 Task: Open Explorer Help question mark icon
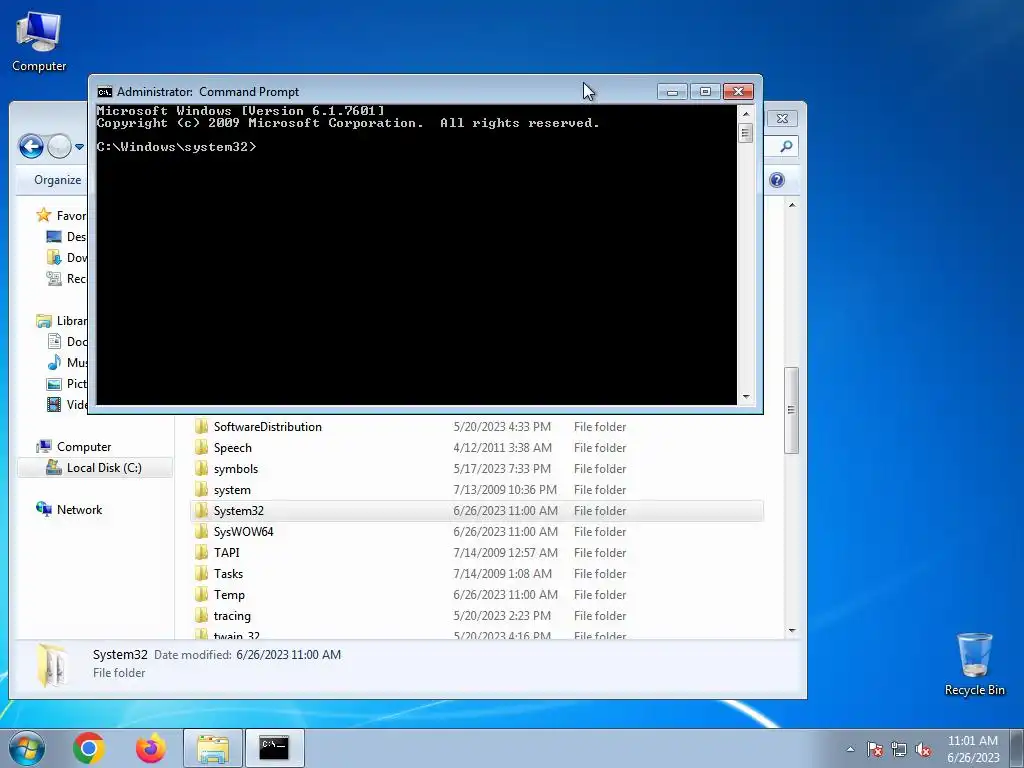(776, 180)
